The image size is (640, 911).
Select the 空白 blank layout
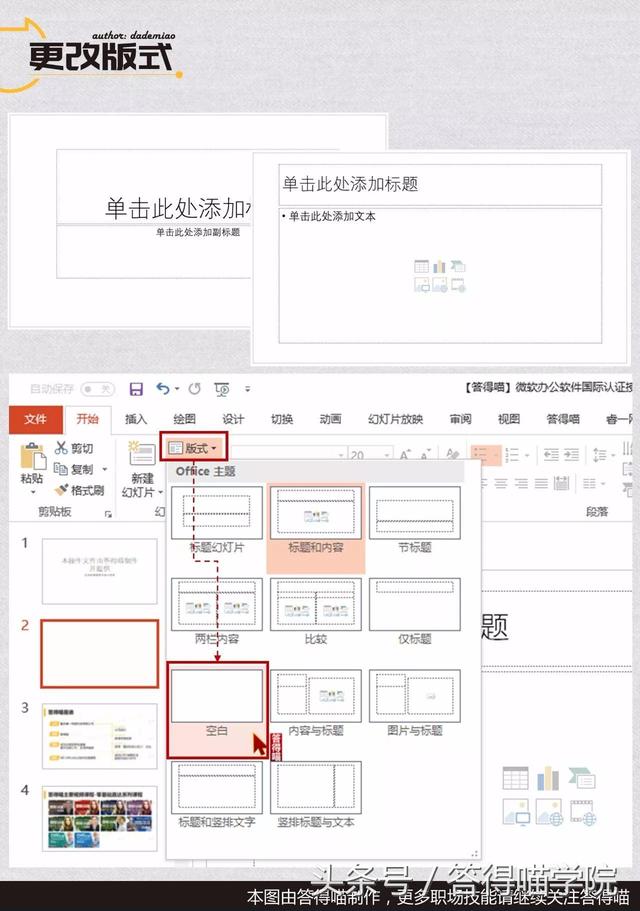tap(217, 710)
